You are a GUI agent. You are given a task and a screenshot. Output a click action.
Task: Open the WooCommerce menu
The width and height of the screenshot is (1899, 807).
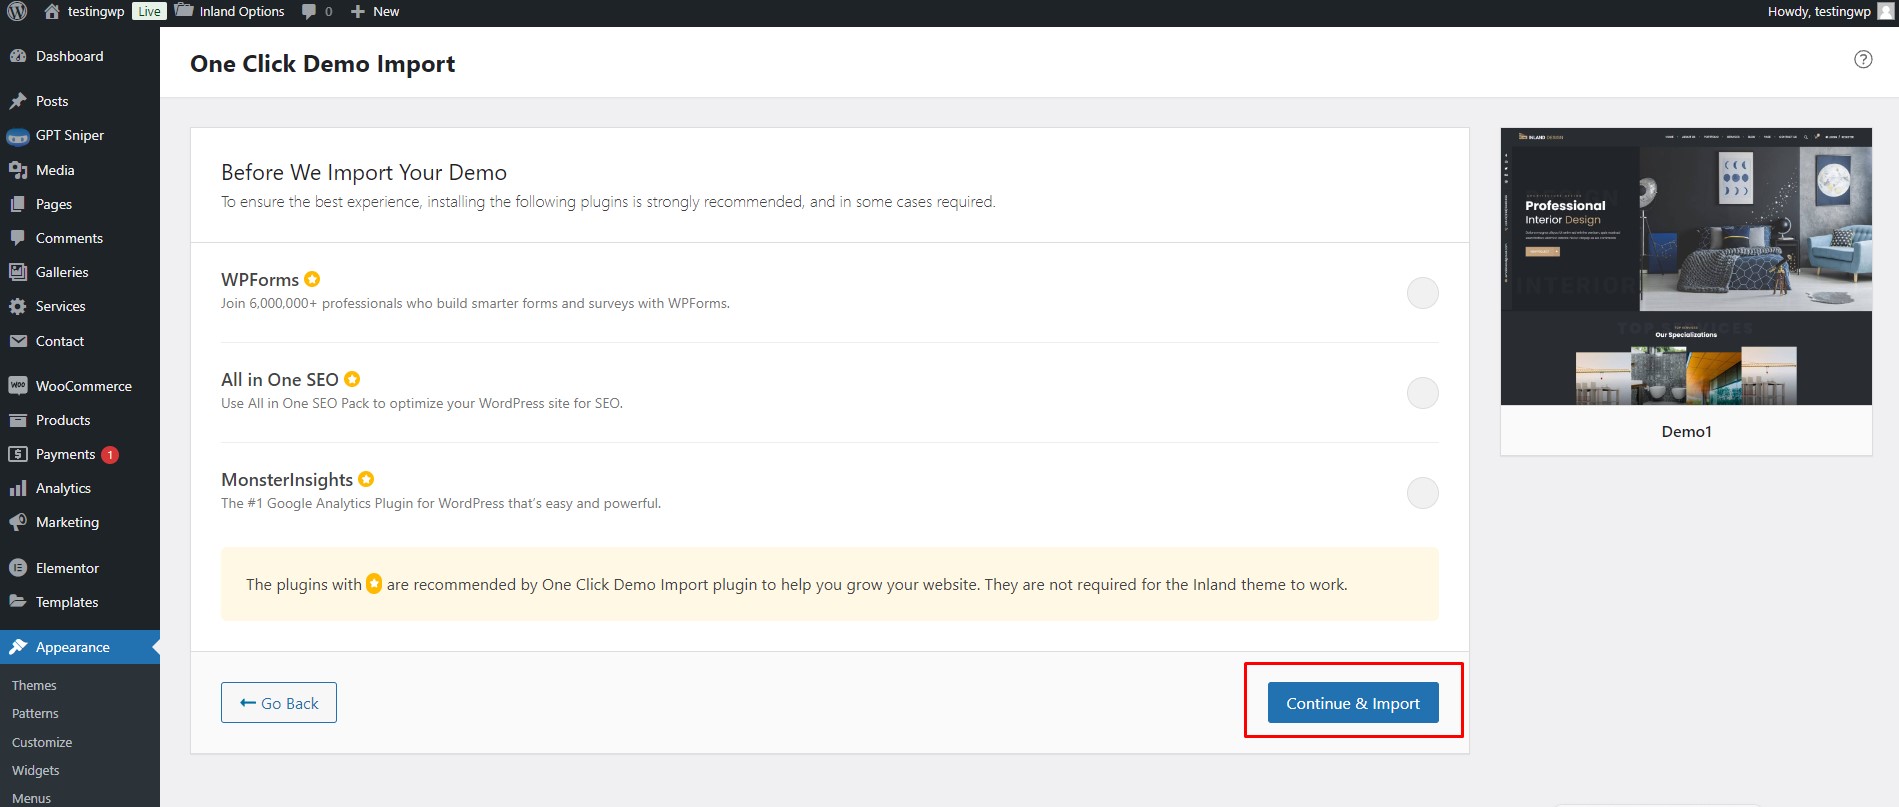[80, 386]
